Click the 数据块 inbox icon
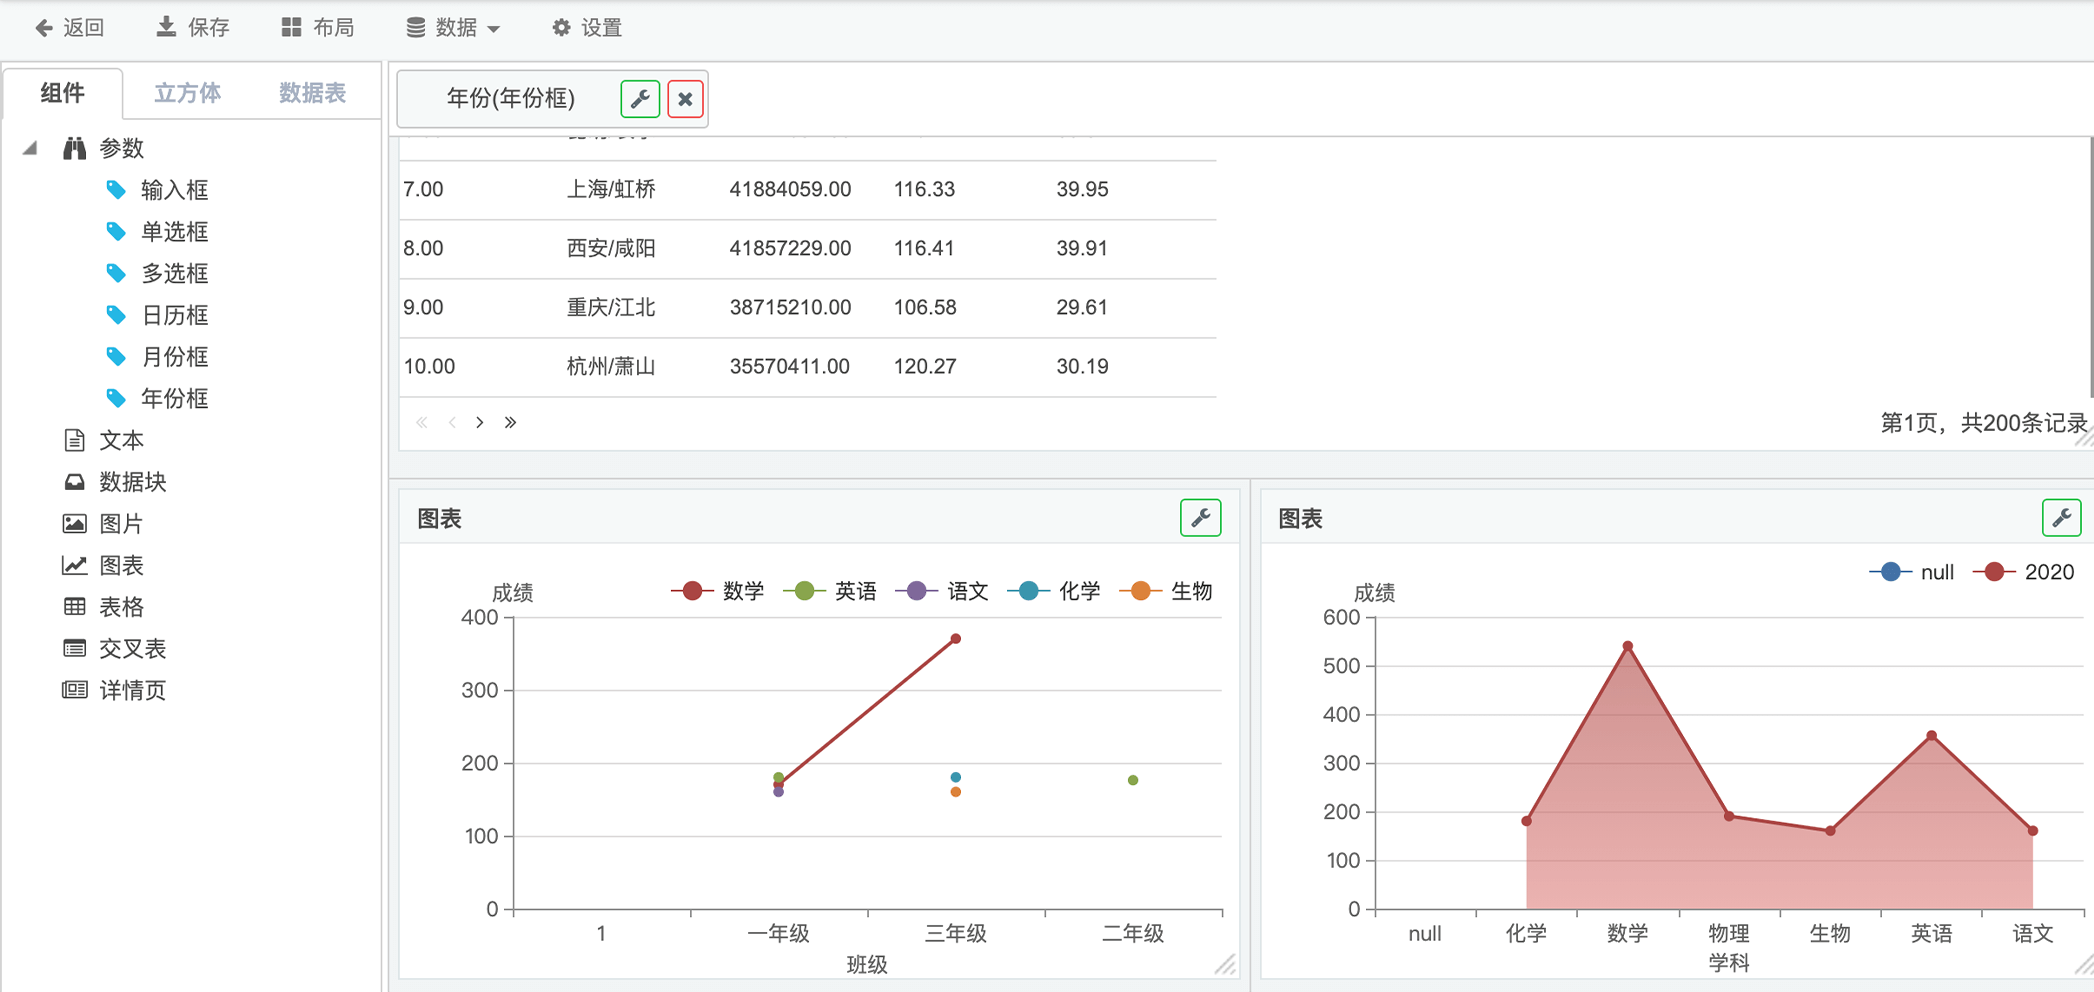The height and width of the screenshot is (992, 2094). point(74,482)
